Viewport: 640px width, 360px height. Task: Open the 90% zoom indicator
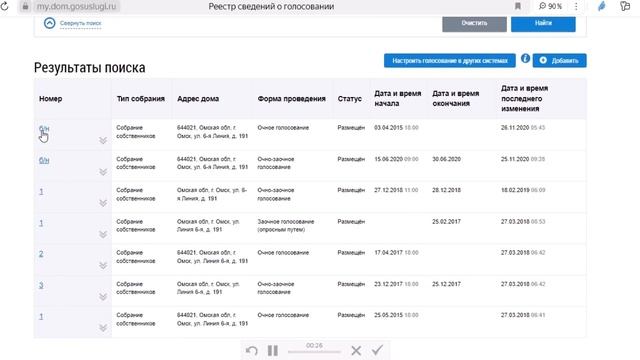[x=550, y=6]
